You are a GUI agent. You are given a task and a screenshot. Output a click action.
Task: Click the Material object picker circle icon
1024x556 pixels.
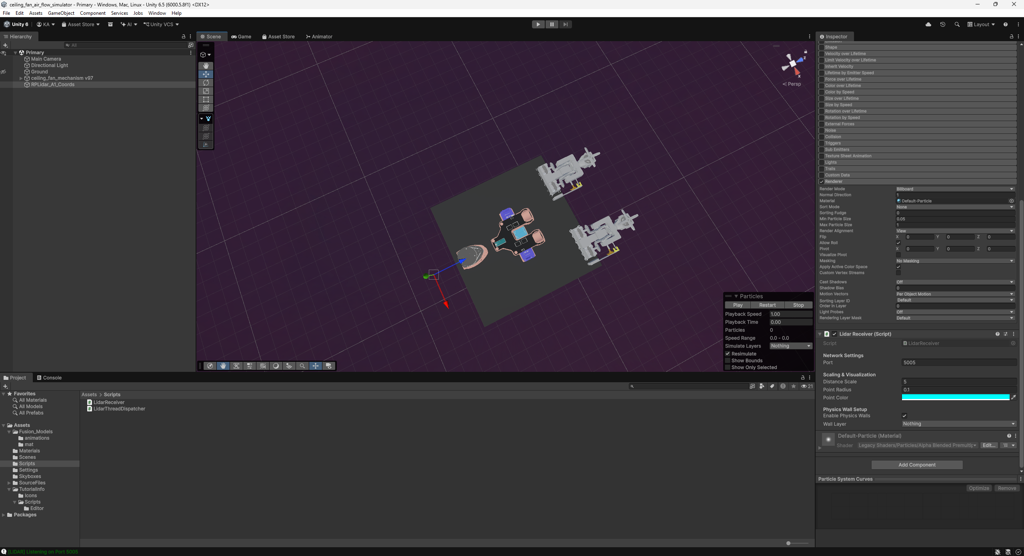[1012, 201]
